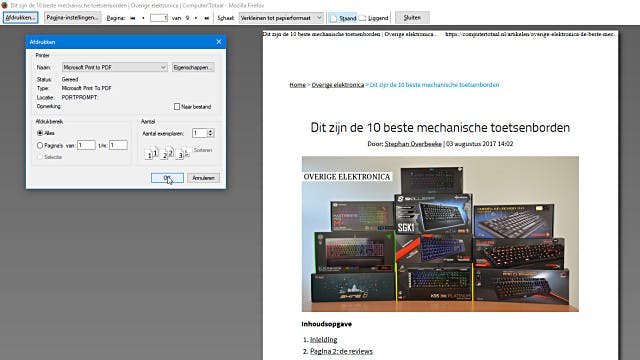640x360 pixels.
Task: Click the Firefox logo in title bar
Action: (4, 5)
